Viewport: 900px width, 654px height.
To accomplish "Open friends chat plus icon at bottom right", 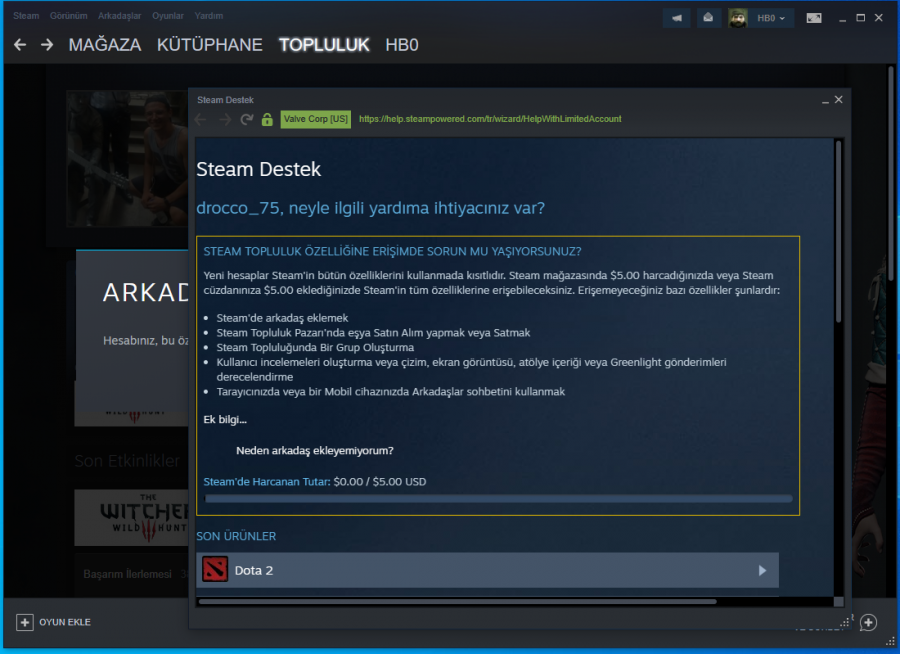I will 868,622.
